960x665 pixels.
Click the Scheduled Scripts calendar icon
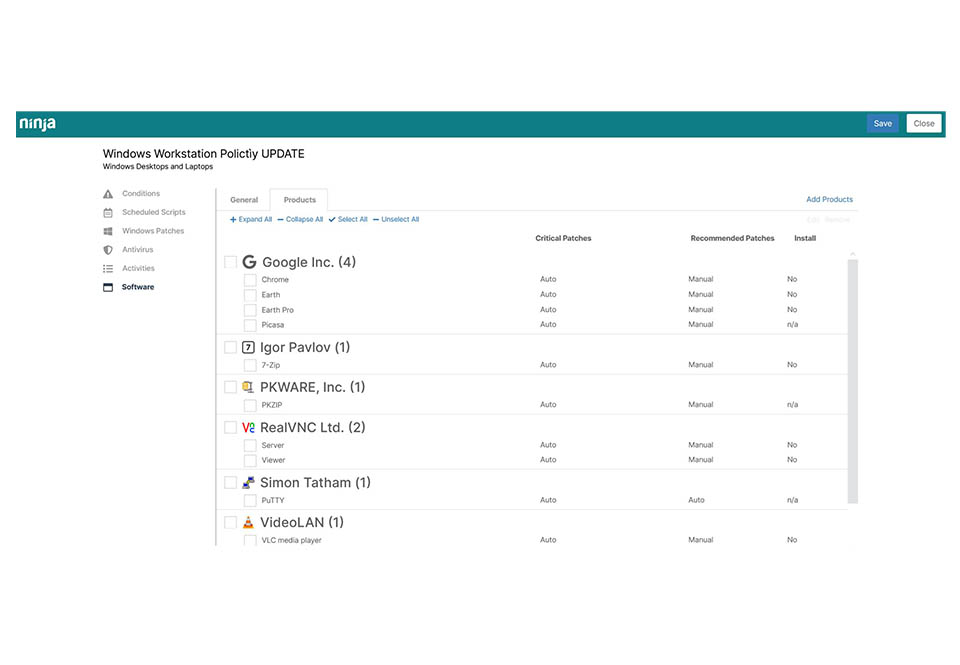[x=108, y=212]
